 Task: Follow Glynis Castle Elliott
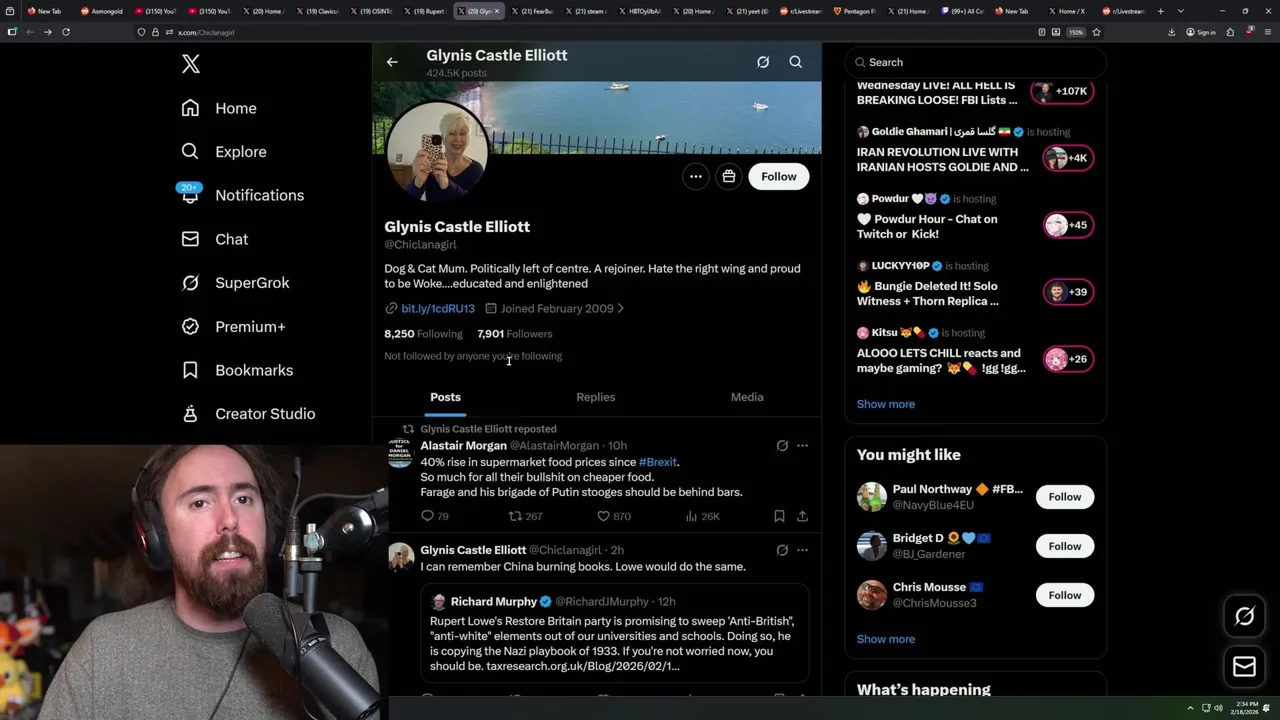coord(778,177)
